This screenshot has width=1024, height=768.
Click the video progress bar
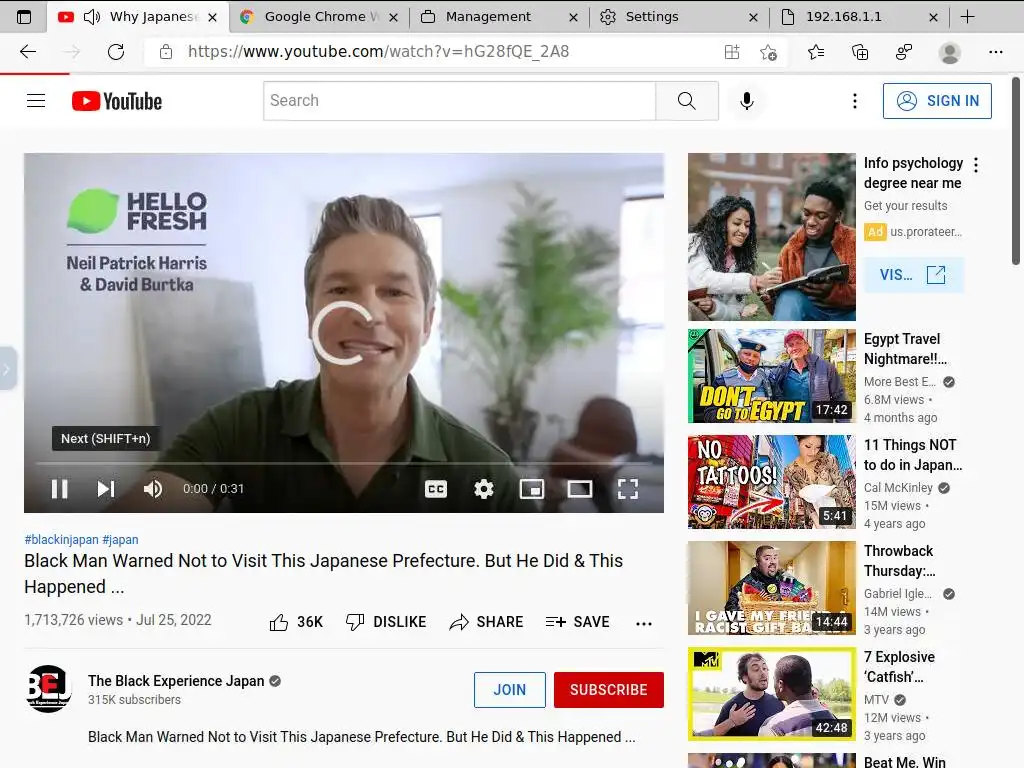tap(344, 463)
